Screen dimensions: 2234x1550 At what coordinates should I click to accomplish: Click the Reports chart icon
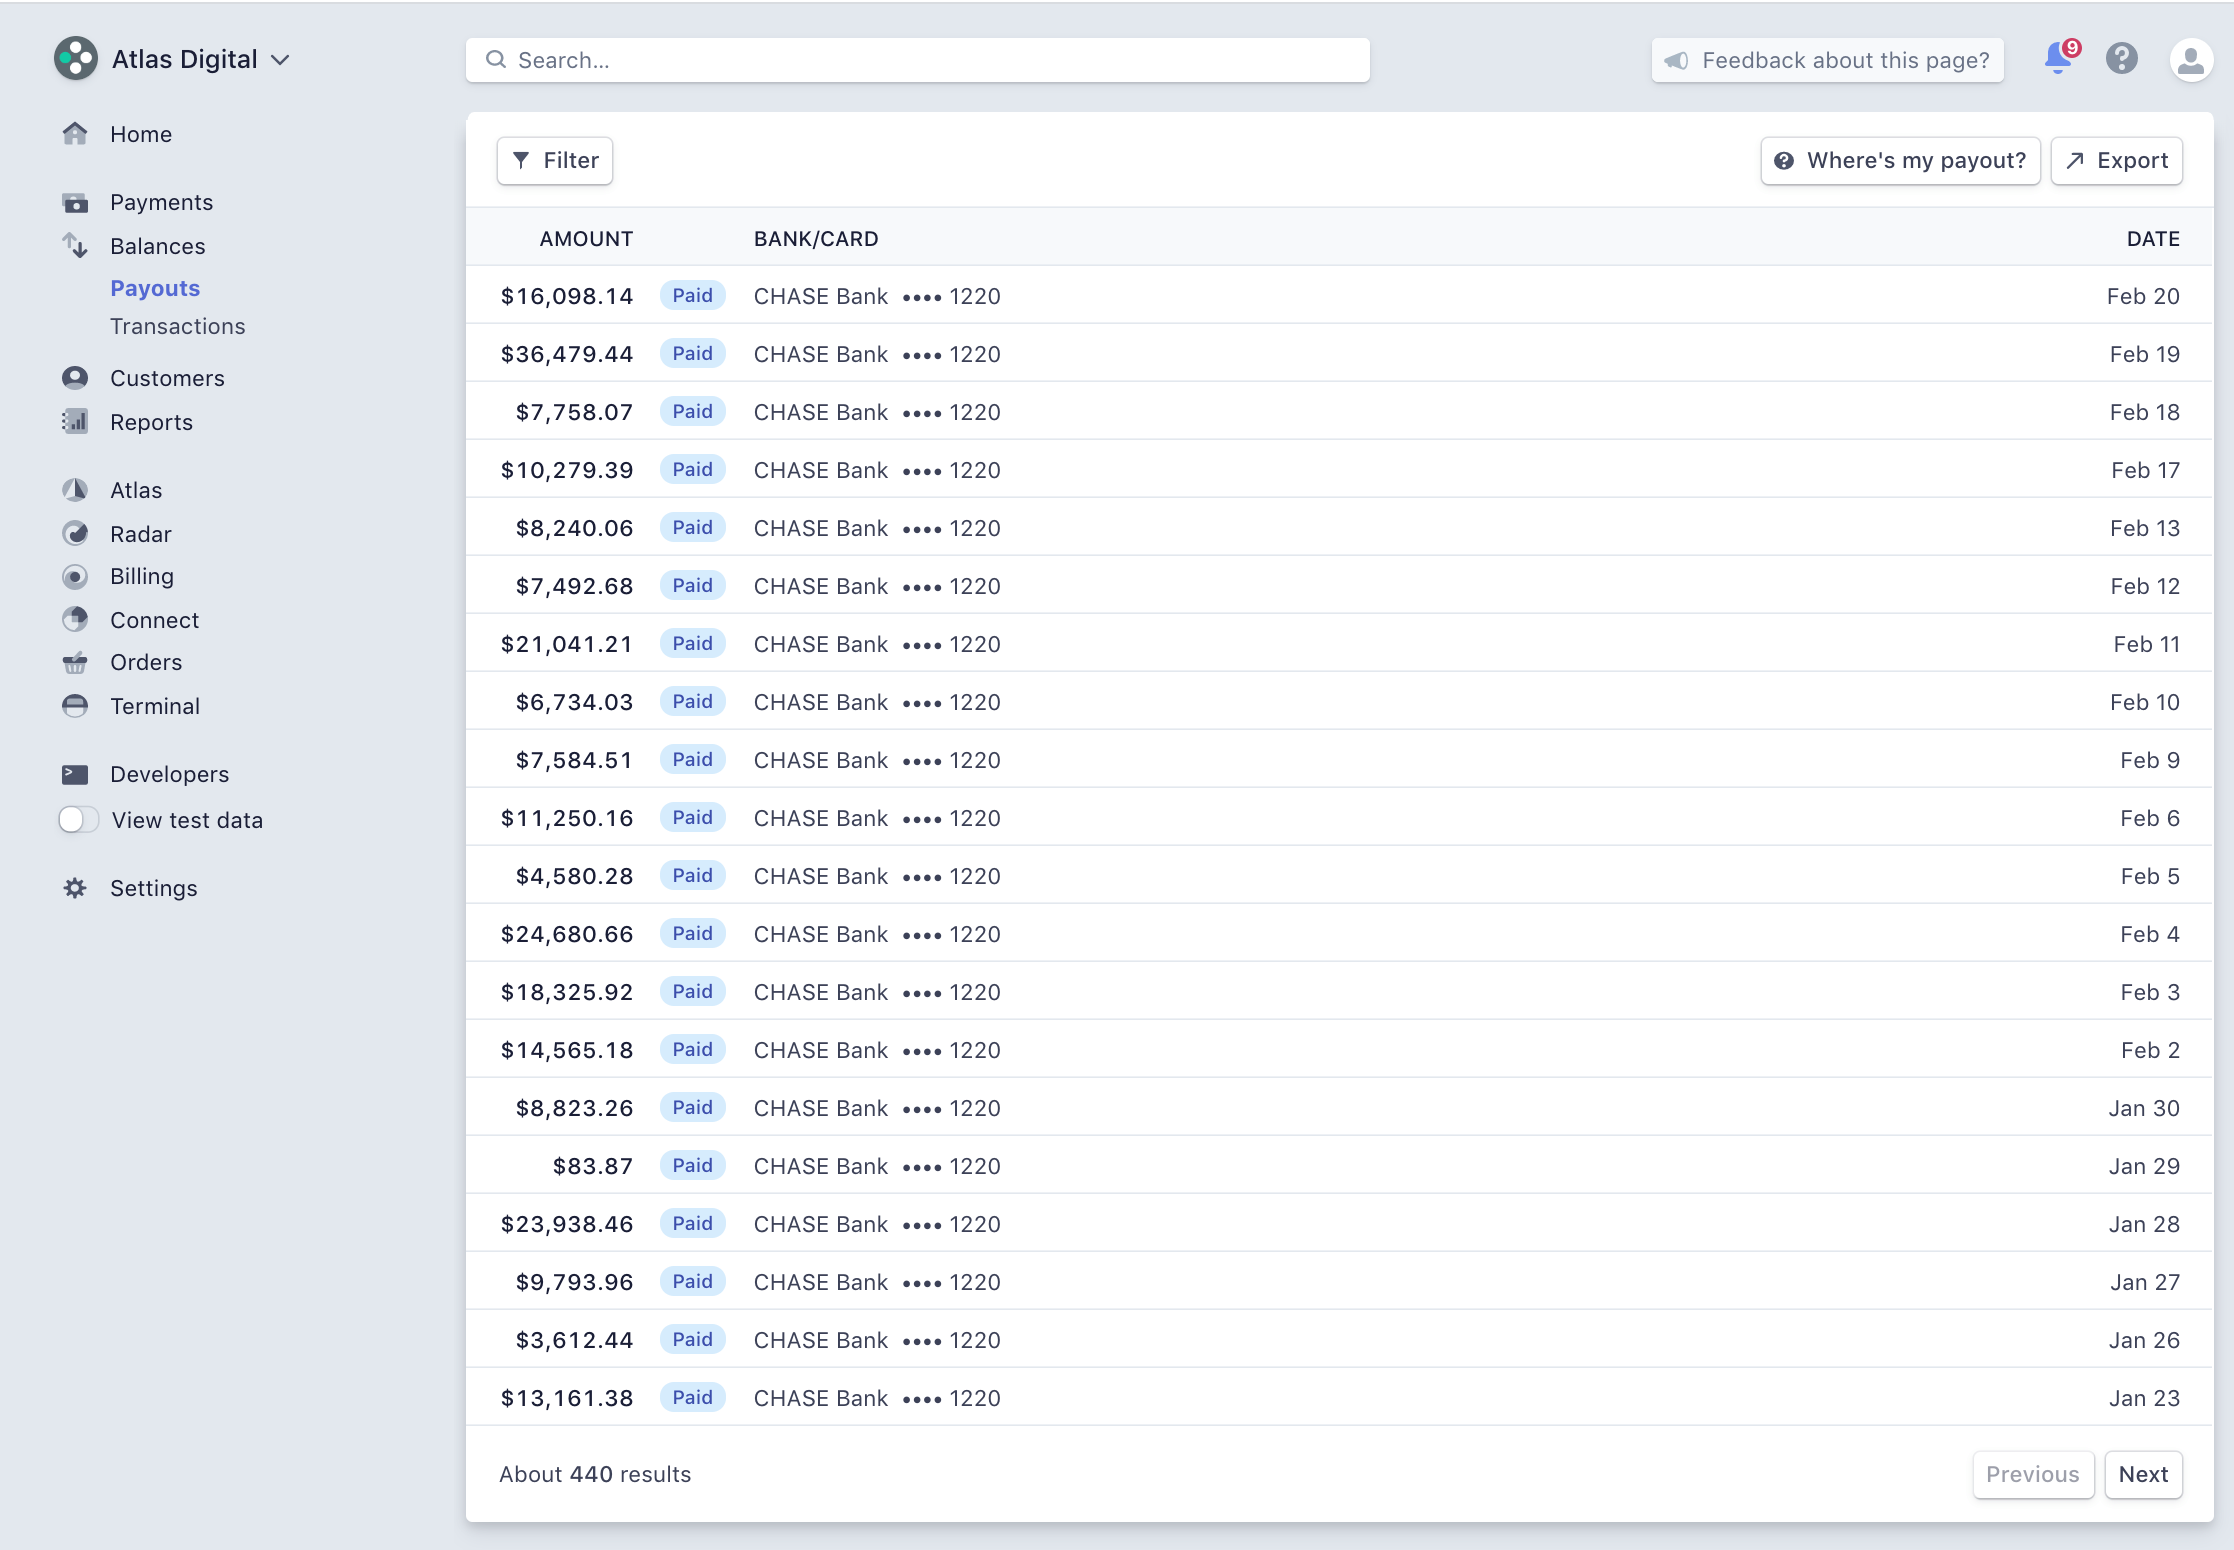pyautogui.click(x=75, y=421)
